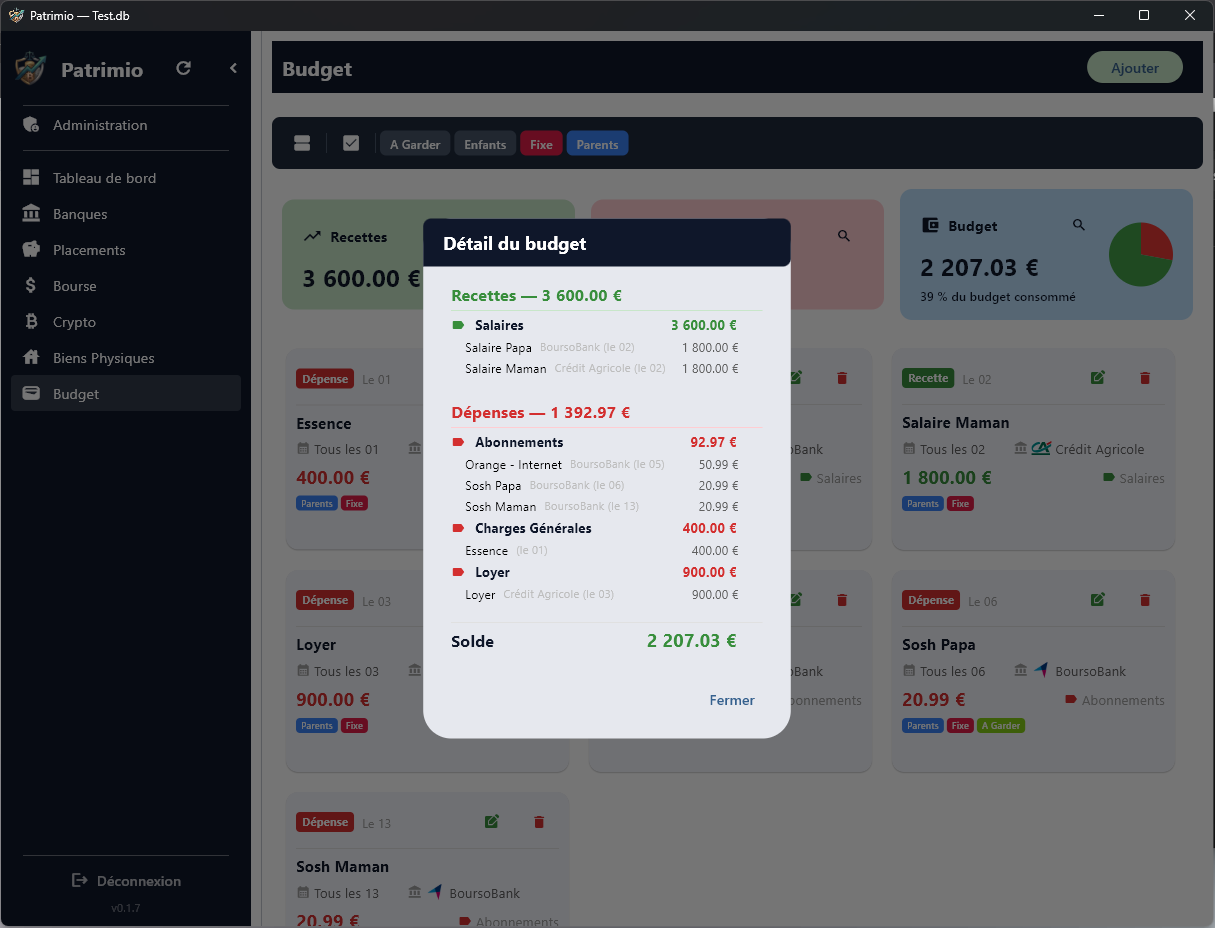Collapse the sidebar with the chevron arrow

(x=233, y=68)
